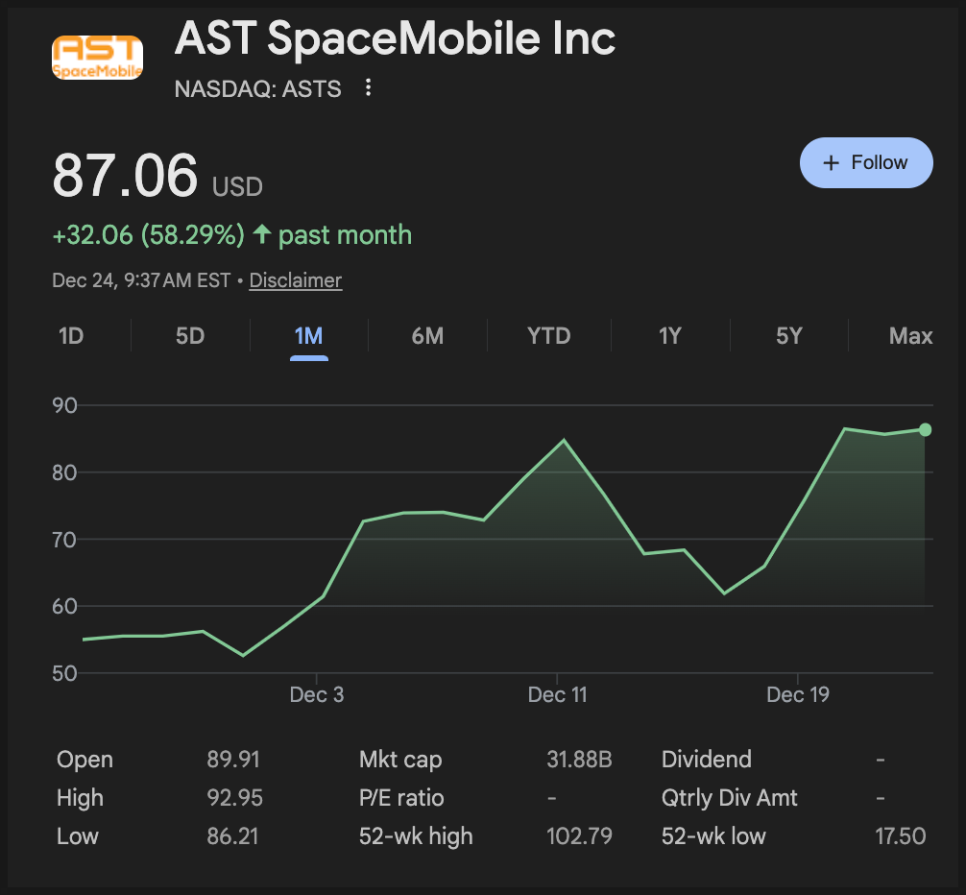The width and height of the screenshot is (966, 895).
Task: Click the green endpoint dot on chart
Action: coord(925,430)
